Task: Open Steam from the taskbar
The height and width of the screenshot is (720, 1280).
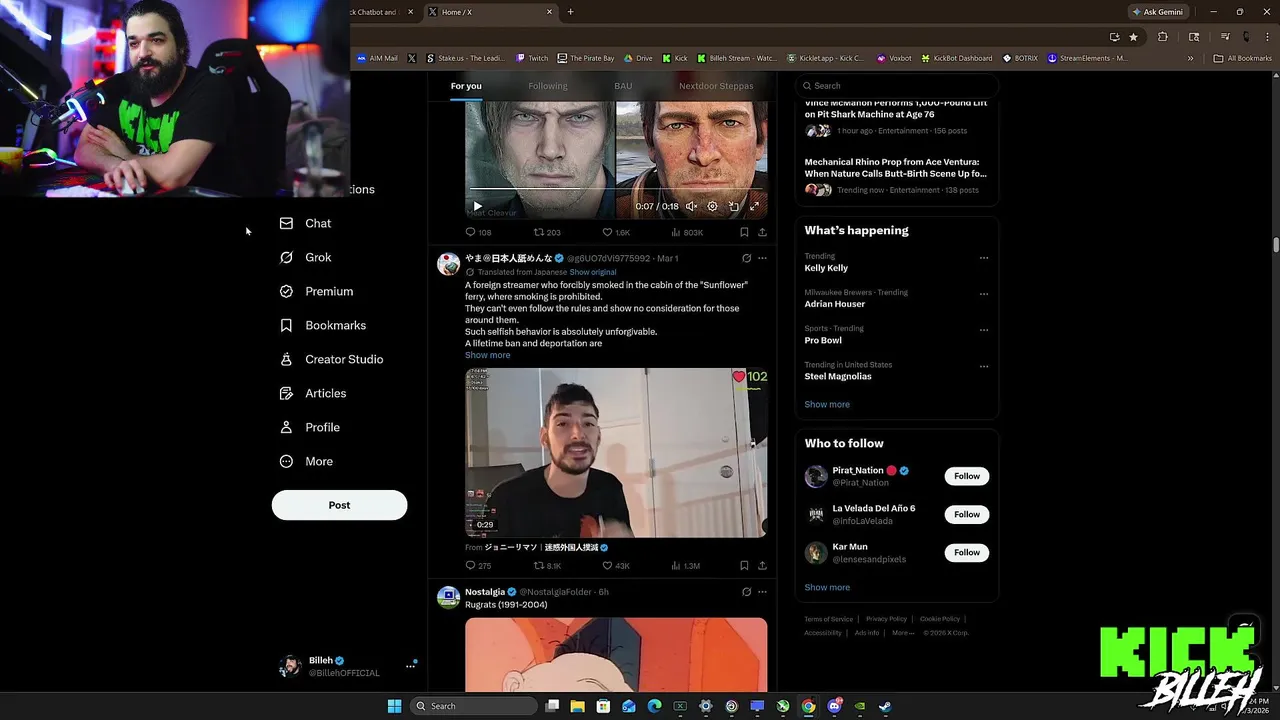Action: [885, 706]
